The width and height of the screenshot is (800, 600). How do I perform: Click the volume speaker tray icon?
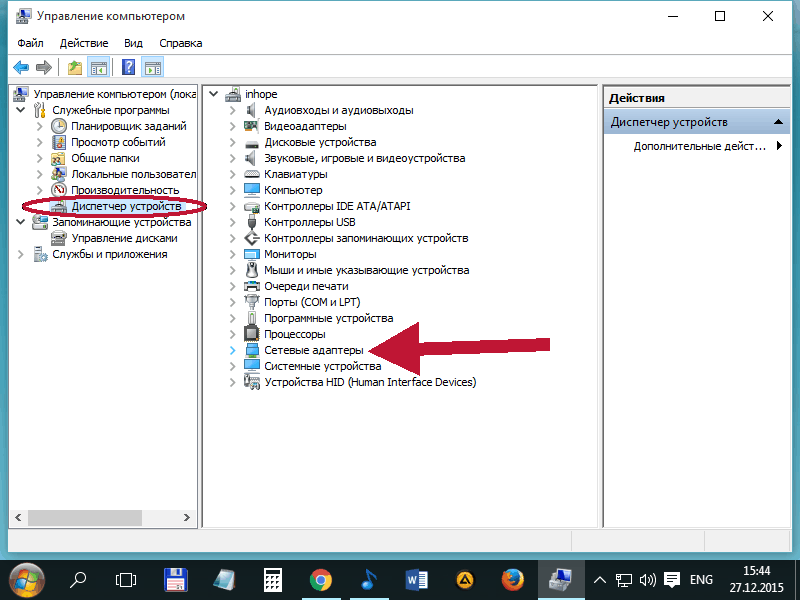[647, 580]
